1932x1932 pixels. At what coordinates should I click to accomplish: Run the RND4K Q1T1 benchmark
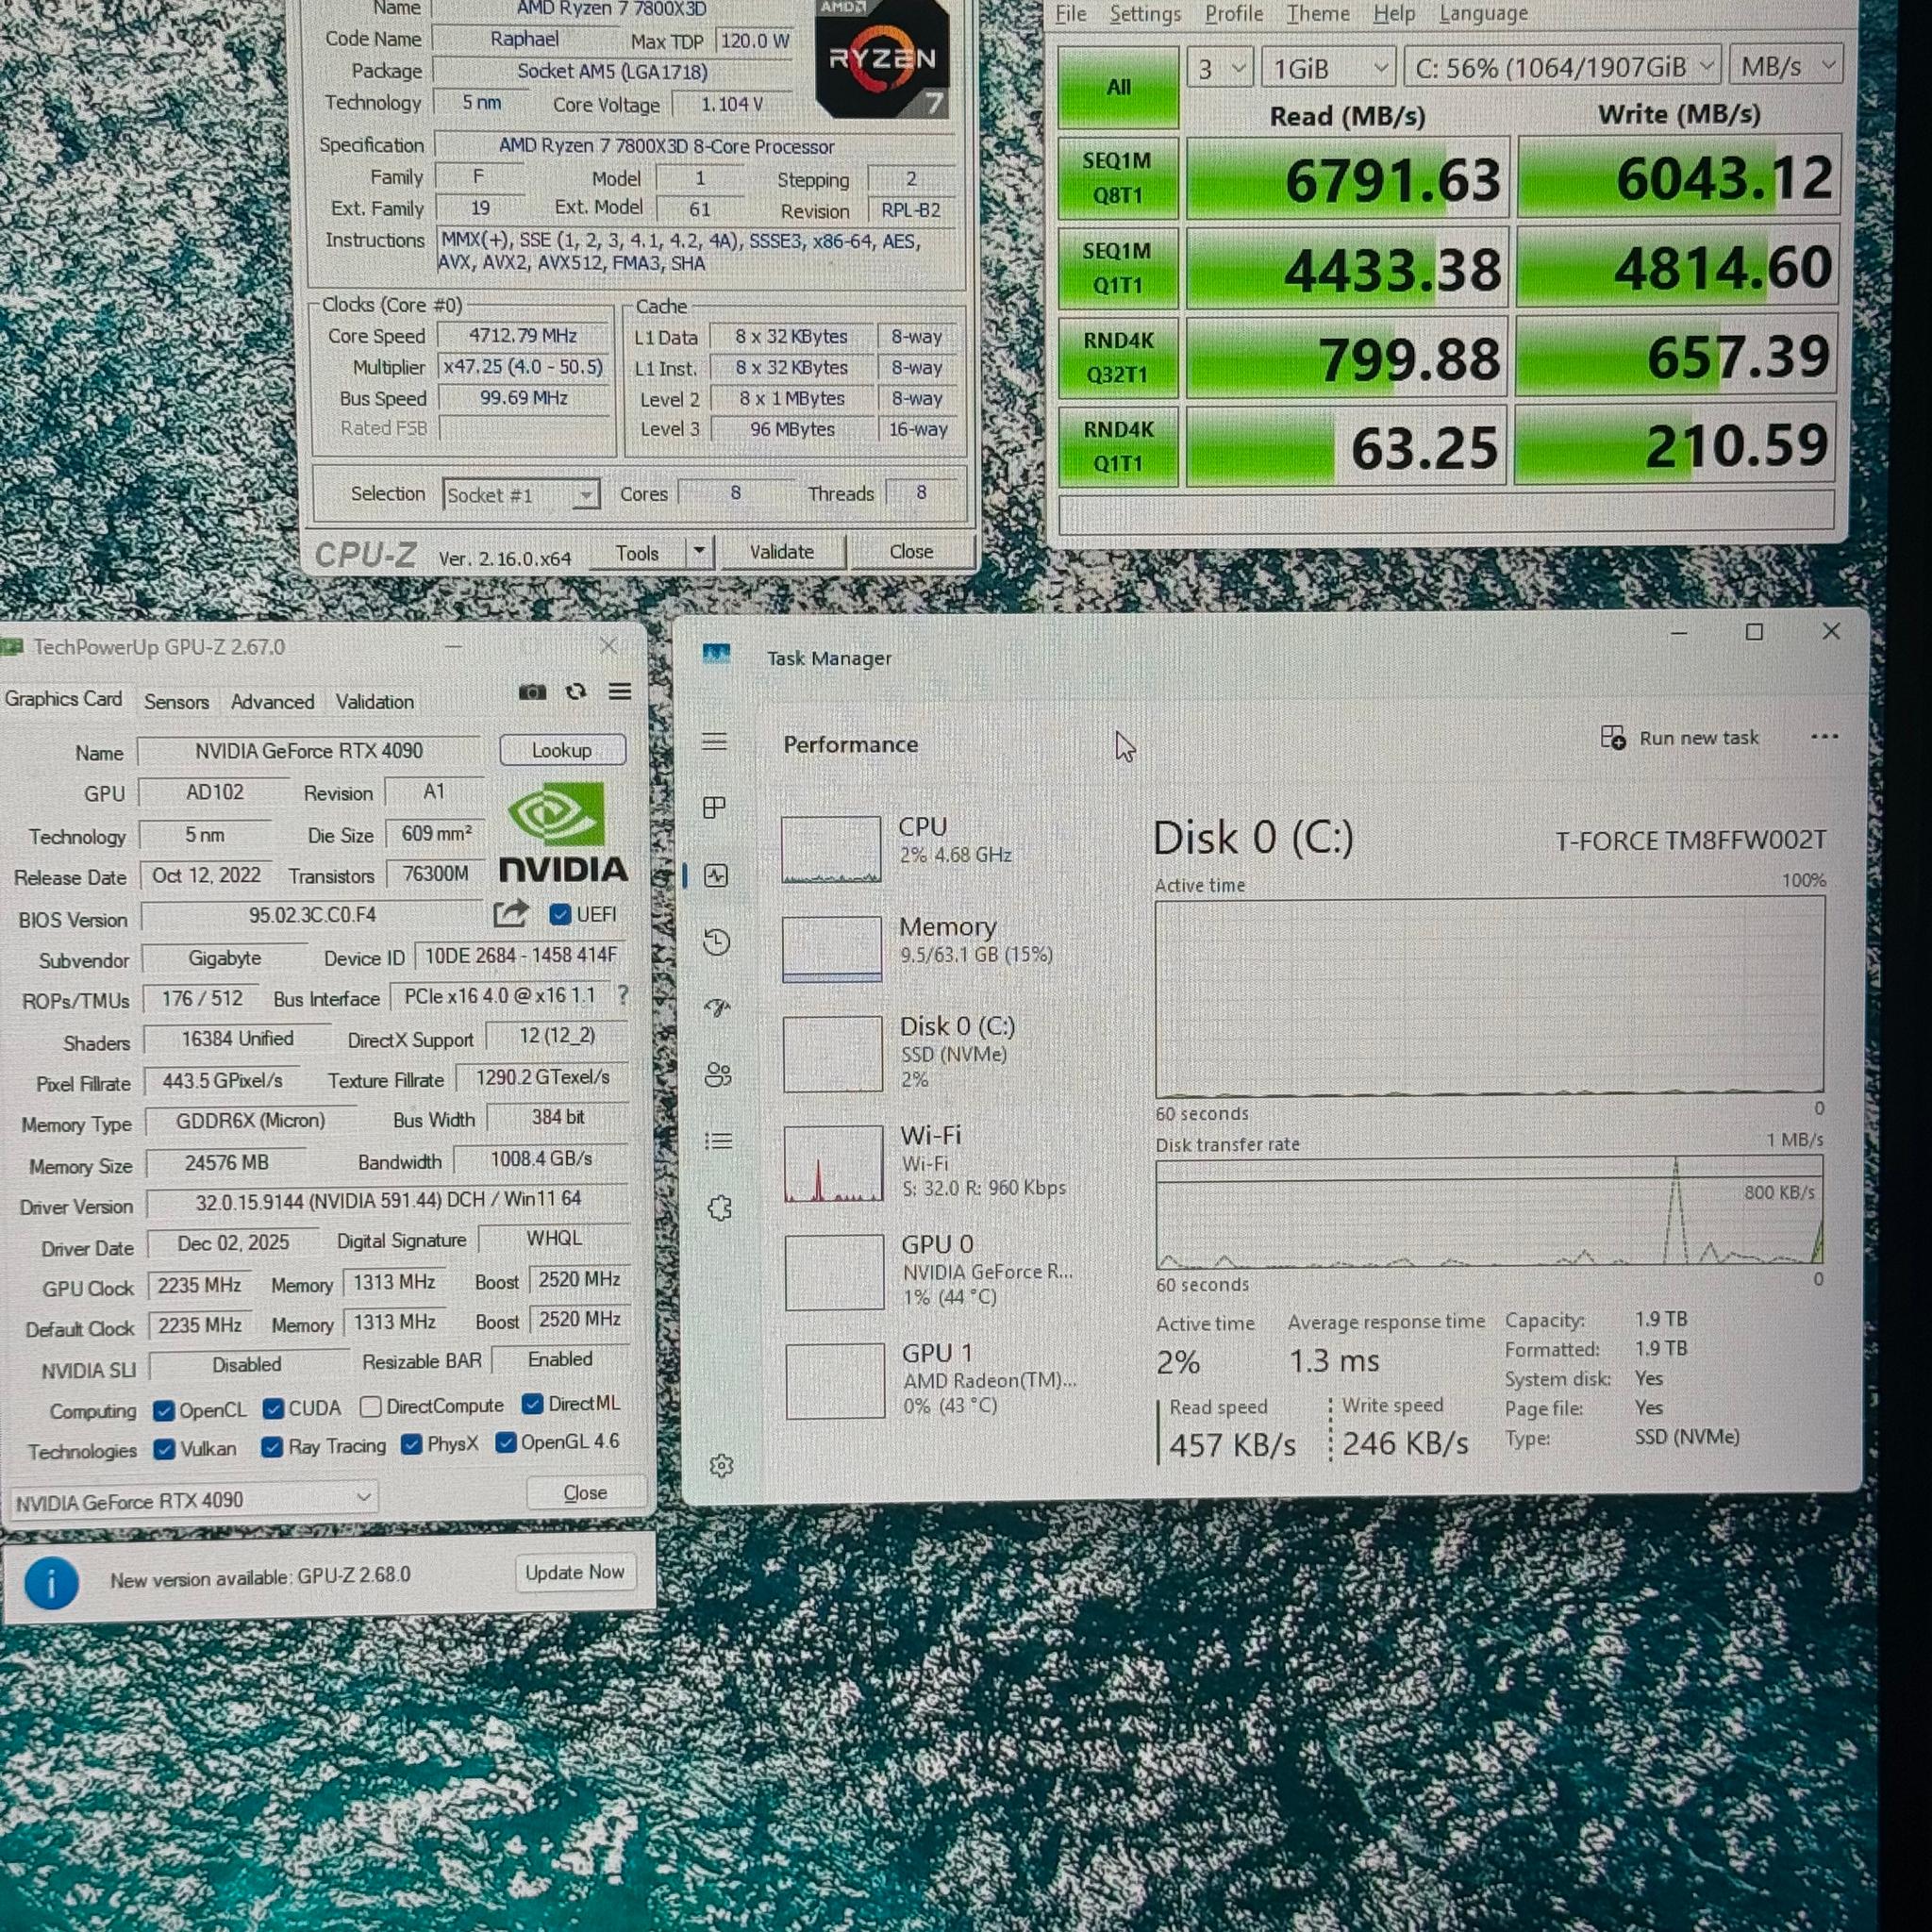point(1118,446)
